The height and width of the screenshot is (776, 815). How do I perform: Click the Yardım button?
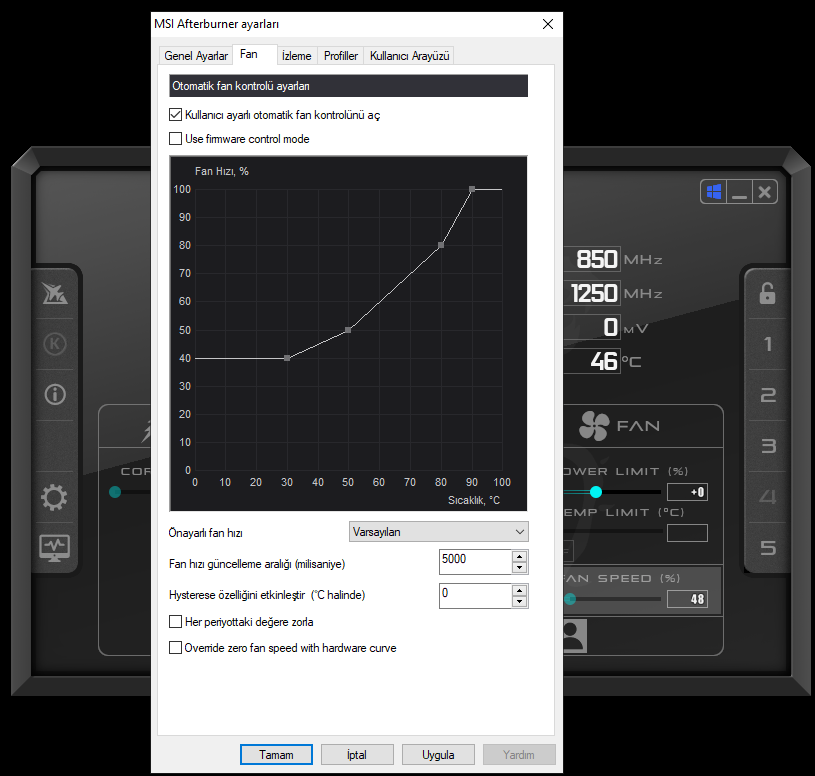pos(519,755)
